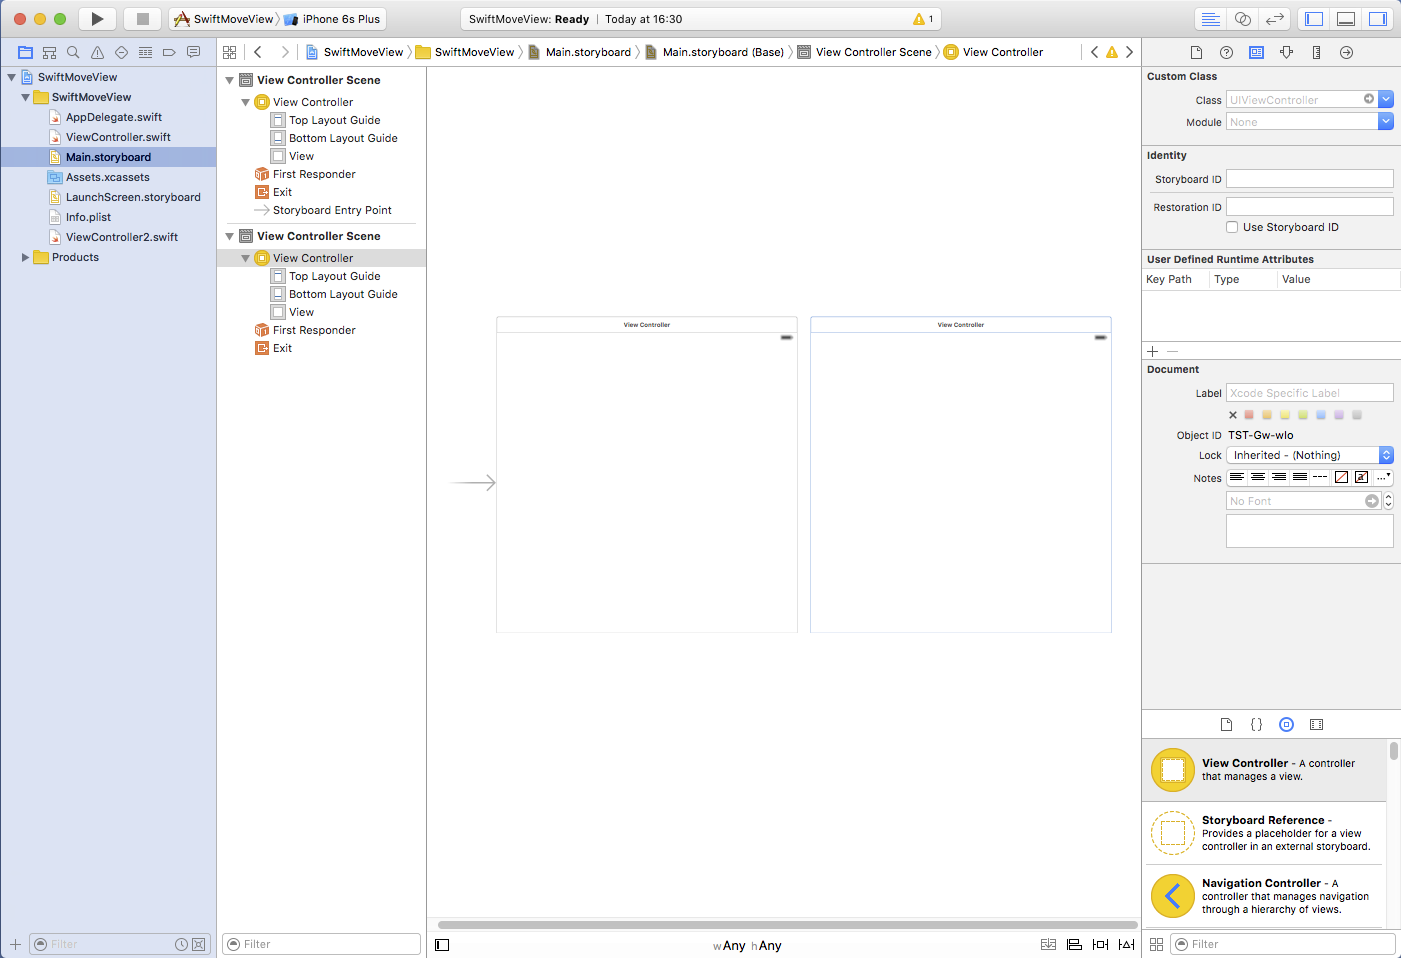Show the Quick Help inspector
The image size is (1401, 958).
(1226, 52)
